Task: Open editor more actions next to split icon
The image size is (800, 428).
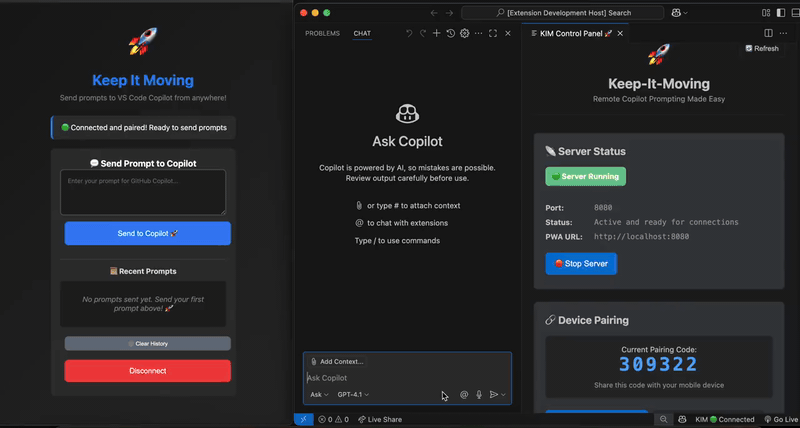Action: [x=783, y=33]
